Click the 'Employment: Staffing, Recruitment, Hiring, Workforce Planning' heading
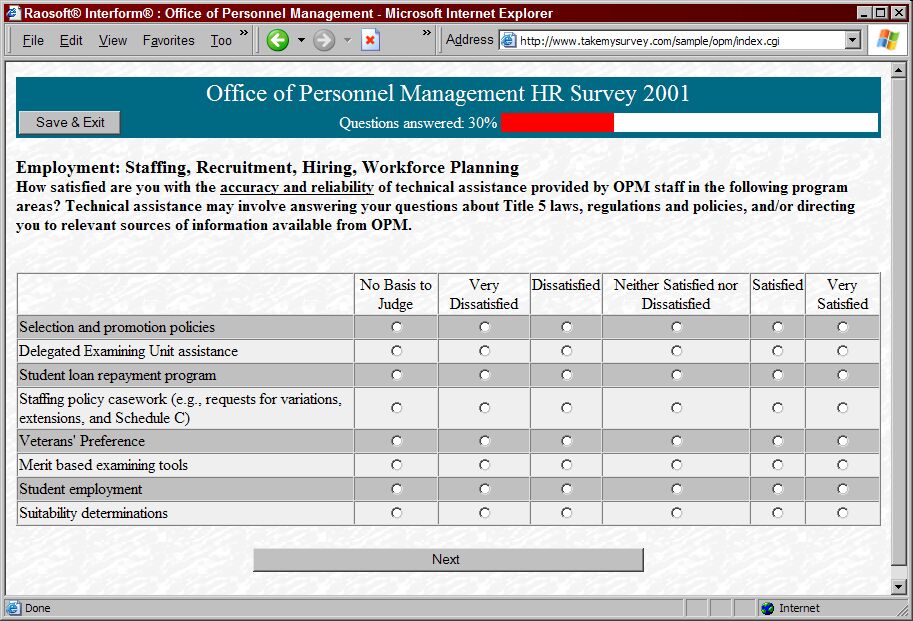This screenshot has width=913, height=621. (268, 168)
